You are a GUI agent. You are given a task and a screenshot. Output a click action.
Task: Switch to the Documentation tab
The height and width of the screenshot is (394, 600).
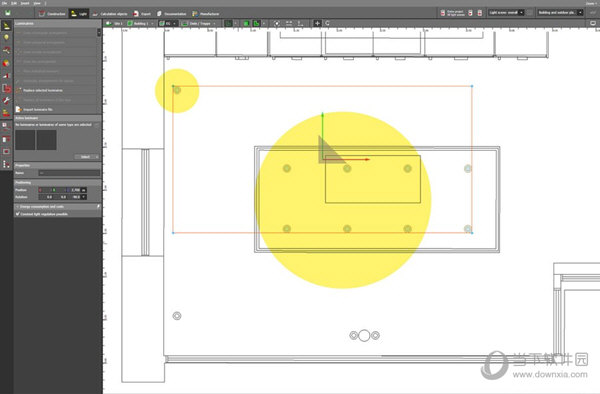click(171, 13)
